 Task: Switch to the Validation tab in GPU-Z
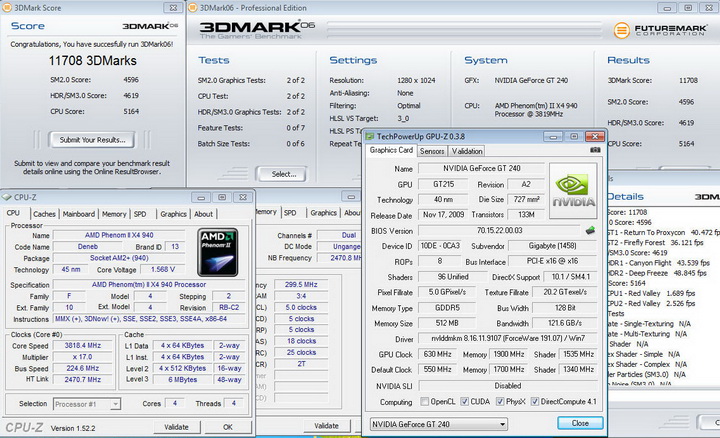coord(467,151)
